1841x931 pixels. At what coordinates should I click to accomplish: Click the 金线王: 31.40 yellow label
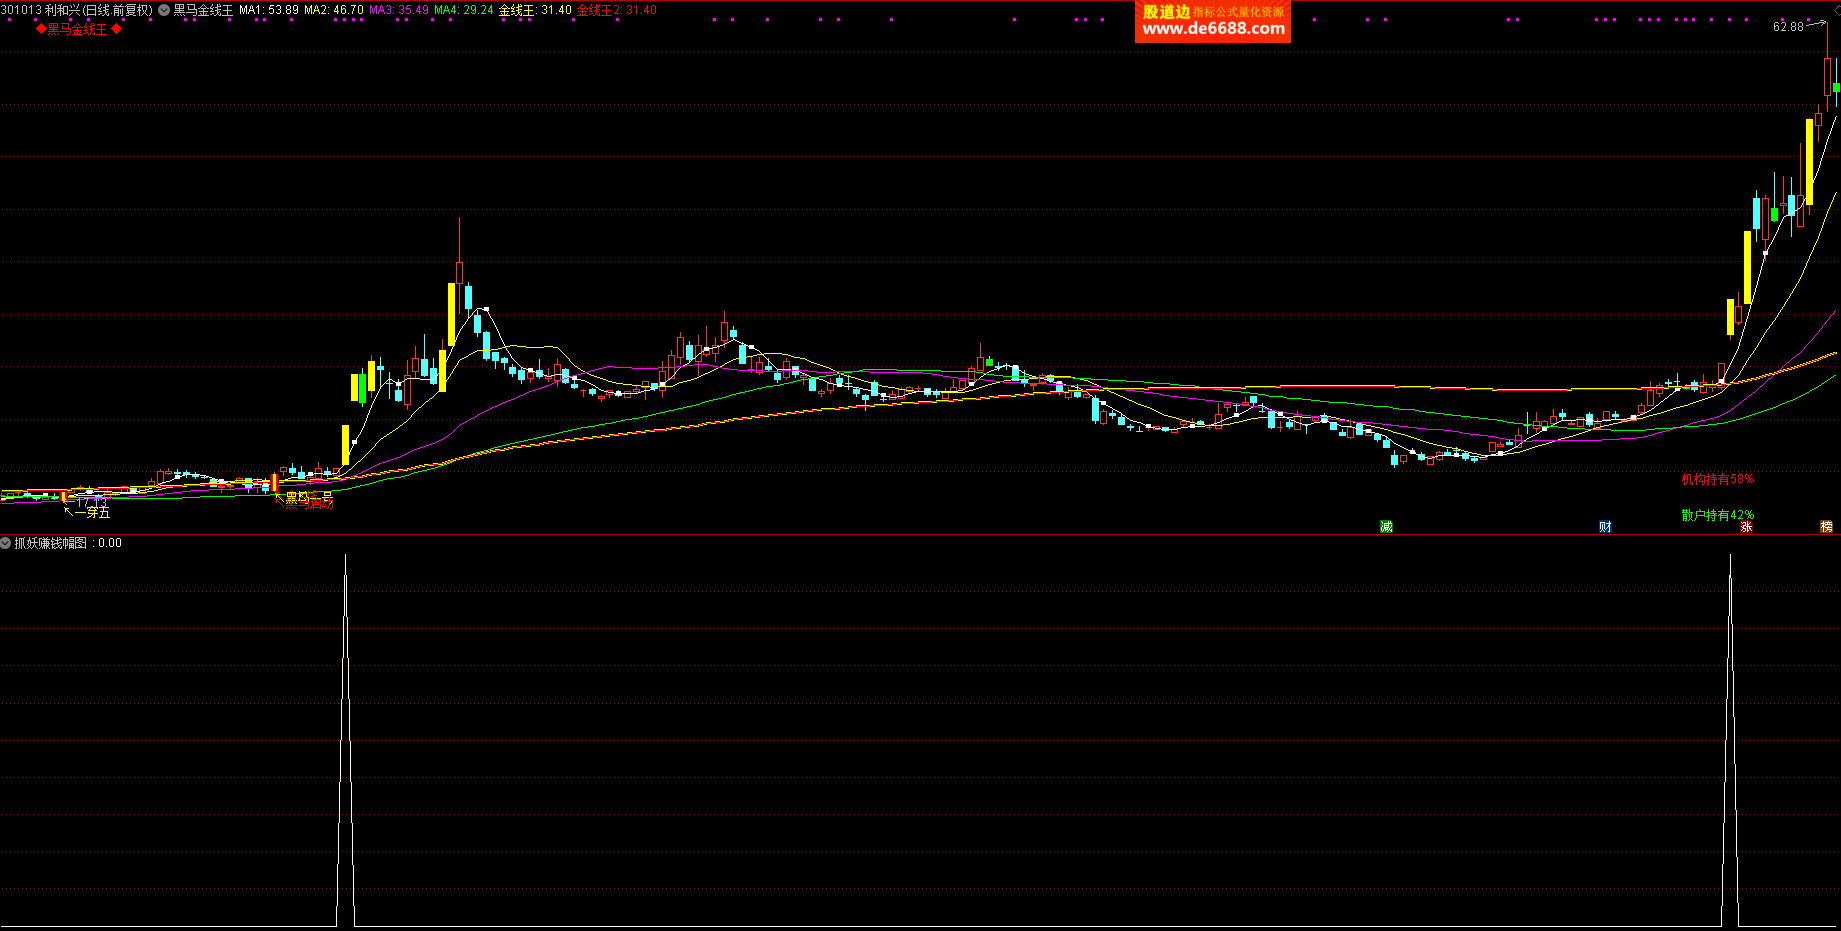[x=536, y=10]
